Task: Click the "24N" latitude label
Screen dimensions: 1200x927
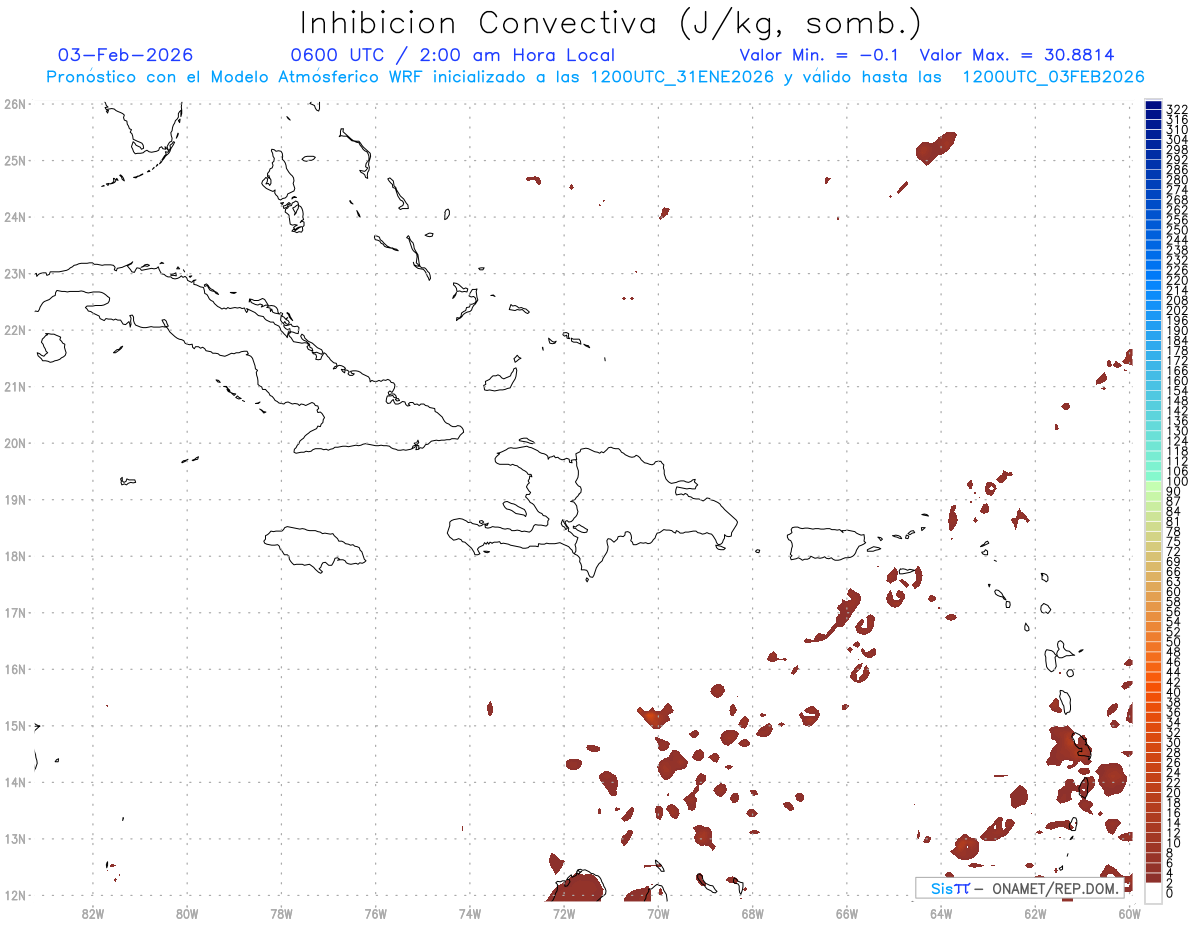Action: [14, 217]
